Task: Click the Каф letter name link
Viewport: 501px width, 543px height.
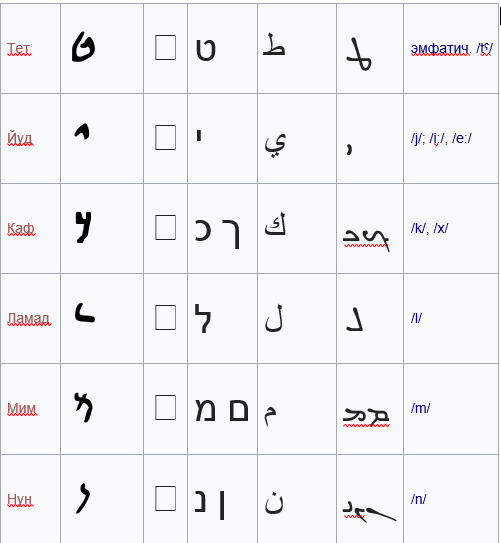Action: [21, 229]
